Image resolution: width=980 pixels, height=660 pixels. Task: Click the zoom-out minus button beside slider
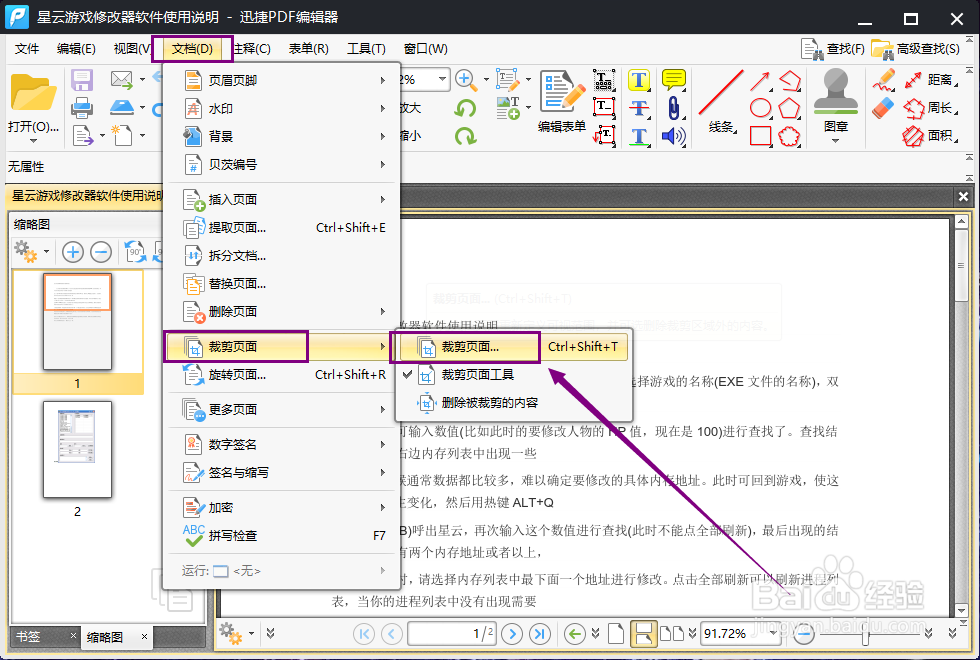[x=804, y=634]
